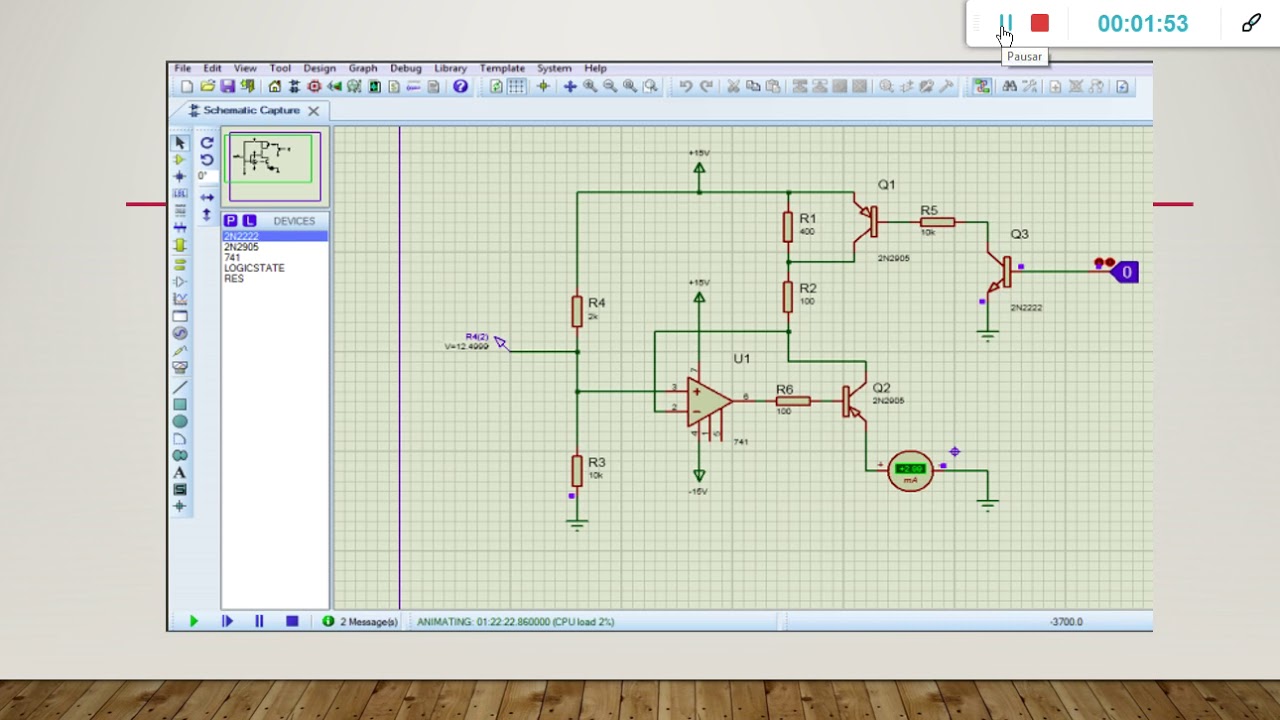The width and height of the screenshot is (1280, 720).
Task: Toggle the grid display toolbar button
Action: click(516, 87)
